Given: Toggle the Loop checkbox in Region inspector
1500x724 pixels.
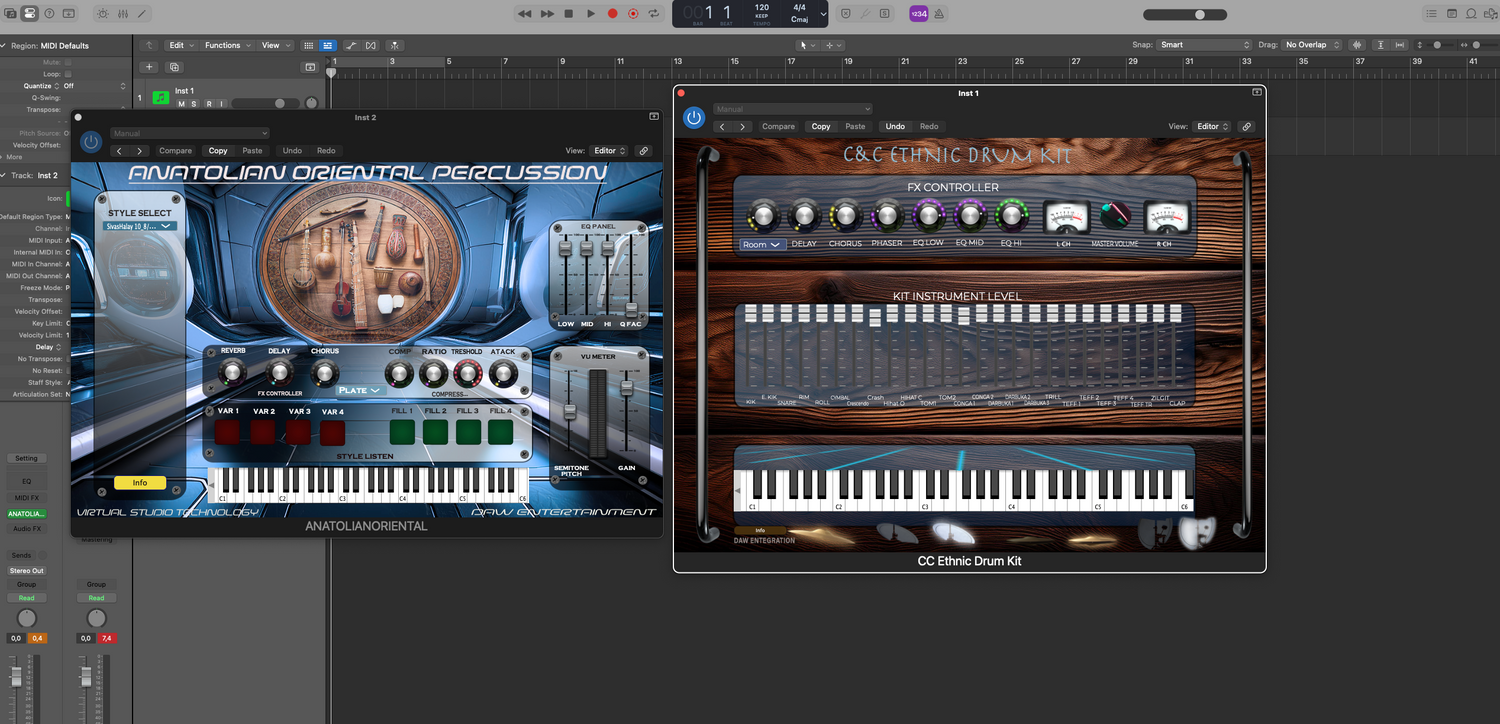Looking at the screenshot, I should click(68, 74).
